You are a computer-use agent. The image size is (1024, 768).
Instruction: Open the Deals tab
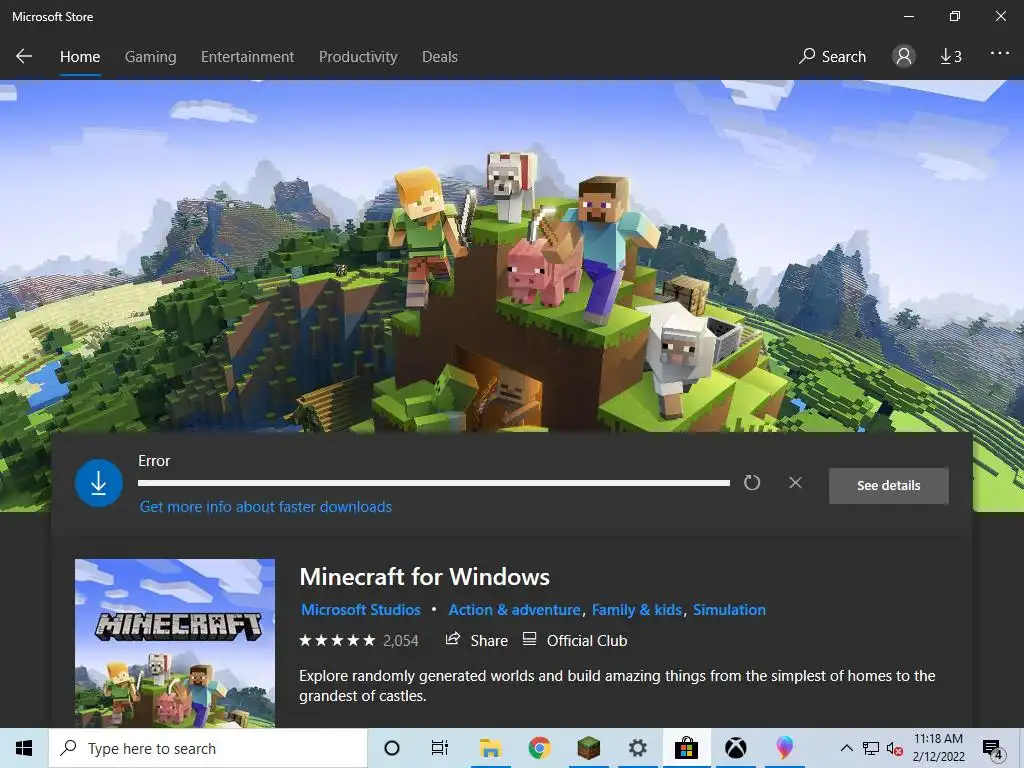point(440,57)
